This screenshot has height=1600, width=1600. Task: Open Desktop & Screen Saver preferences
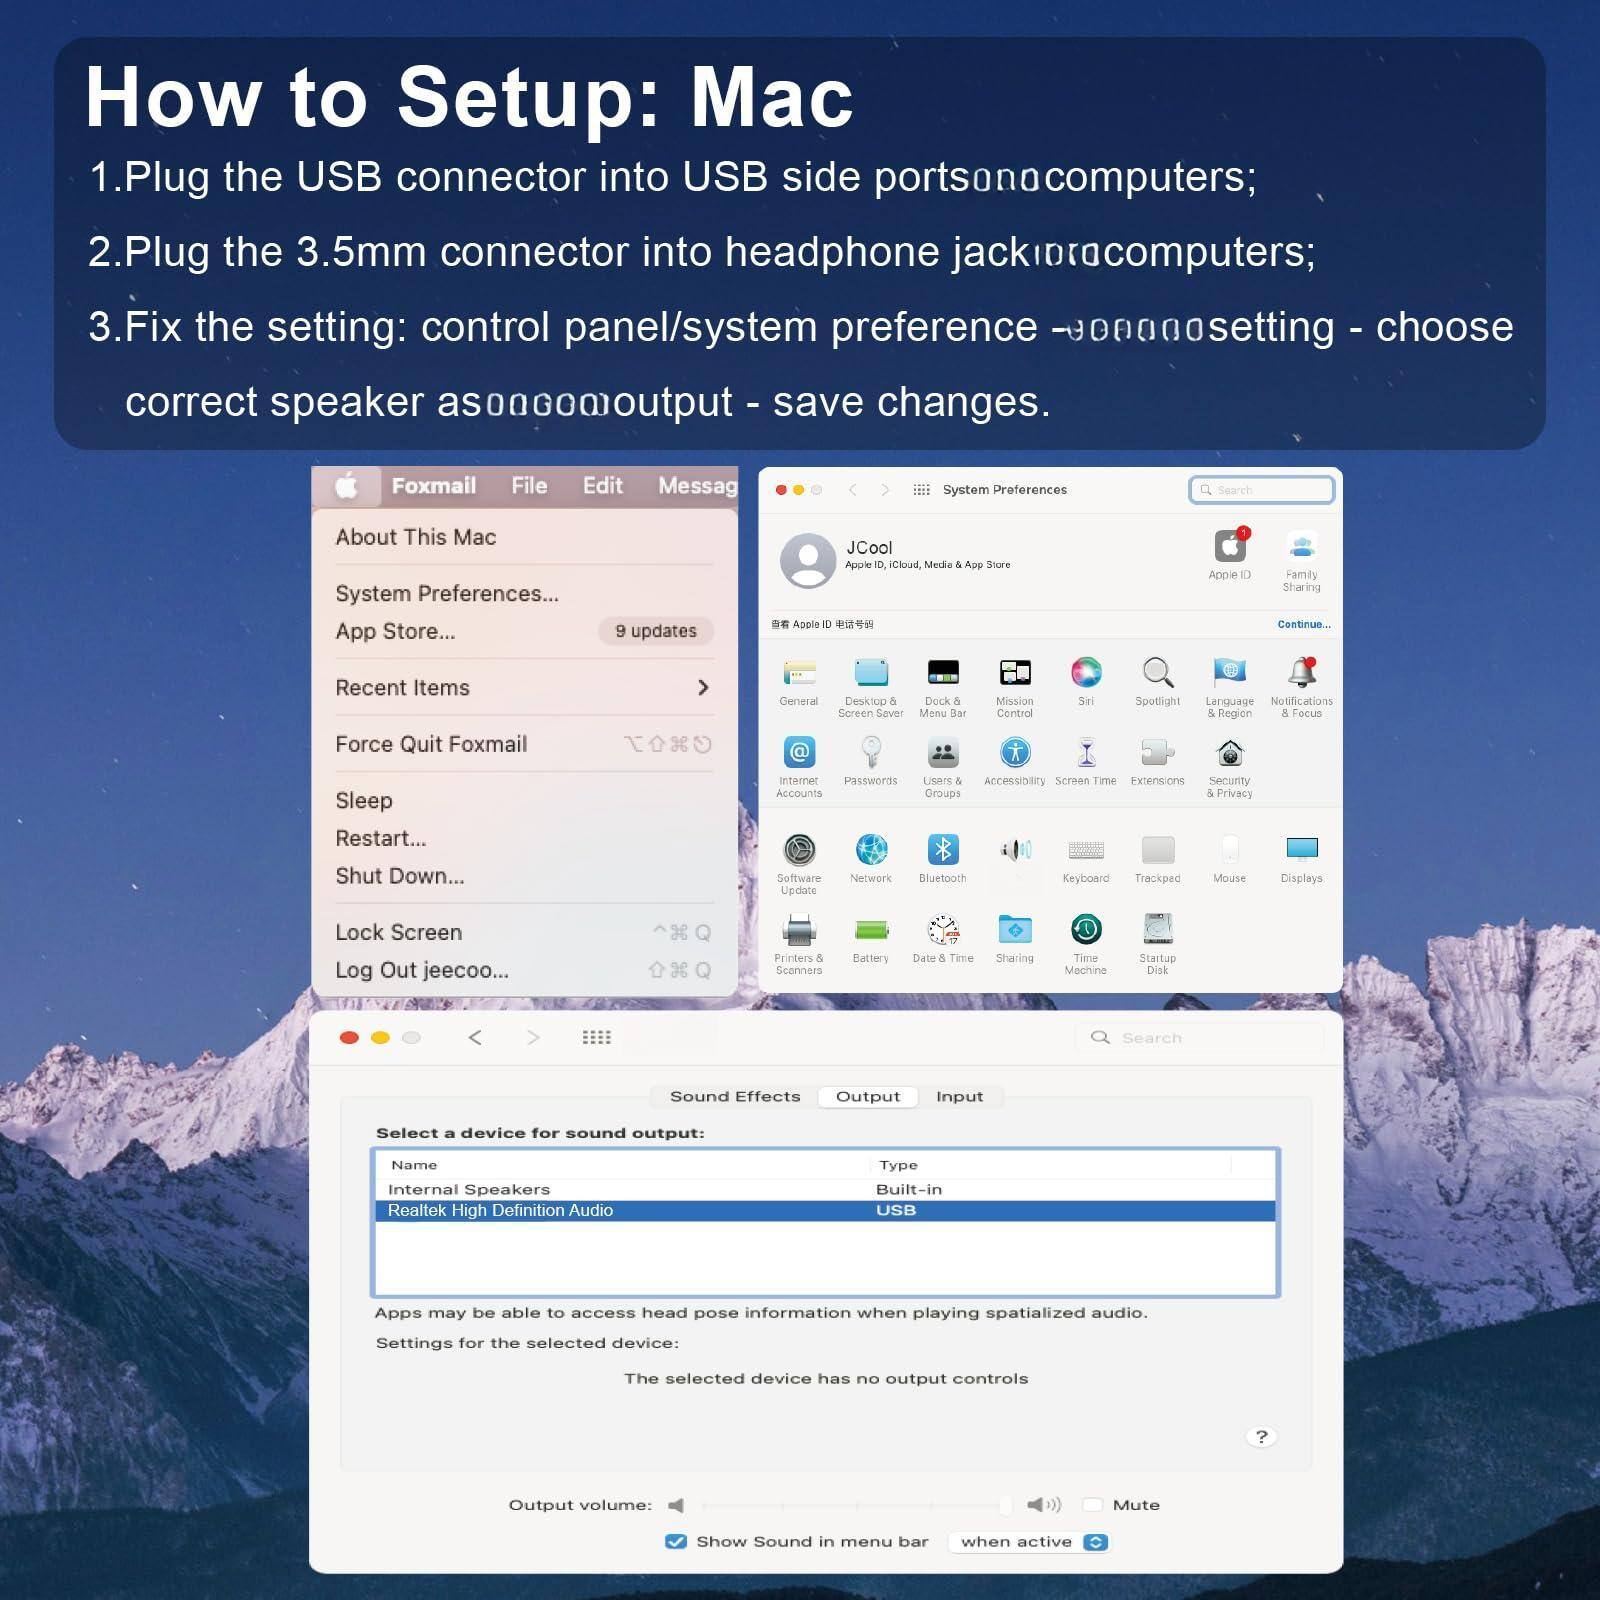[x=871, y=672]
